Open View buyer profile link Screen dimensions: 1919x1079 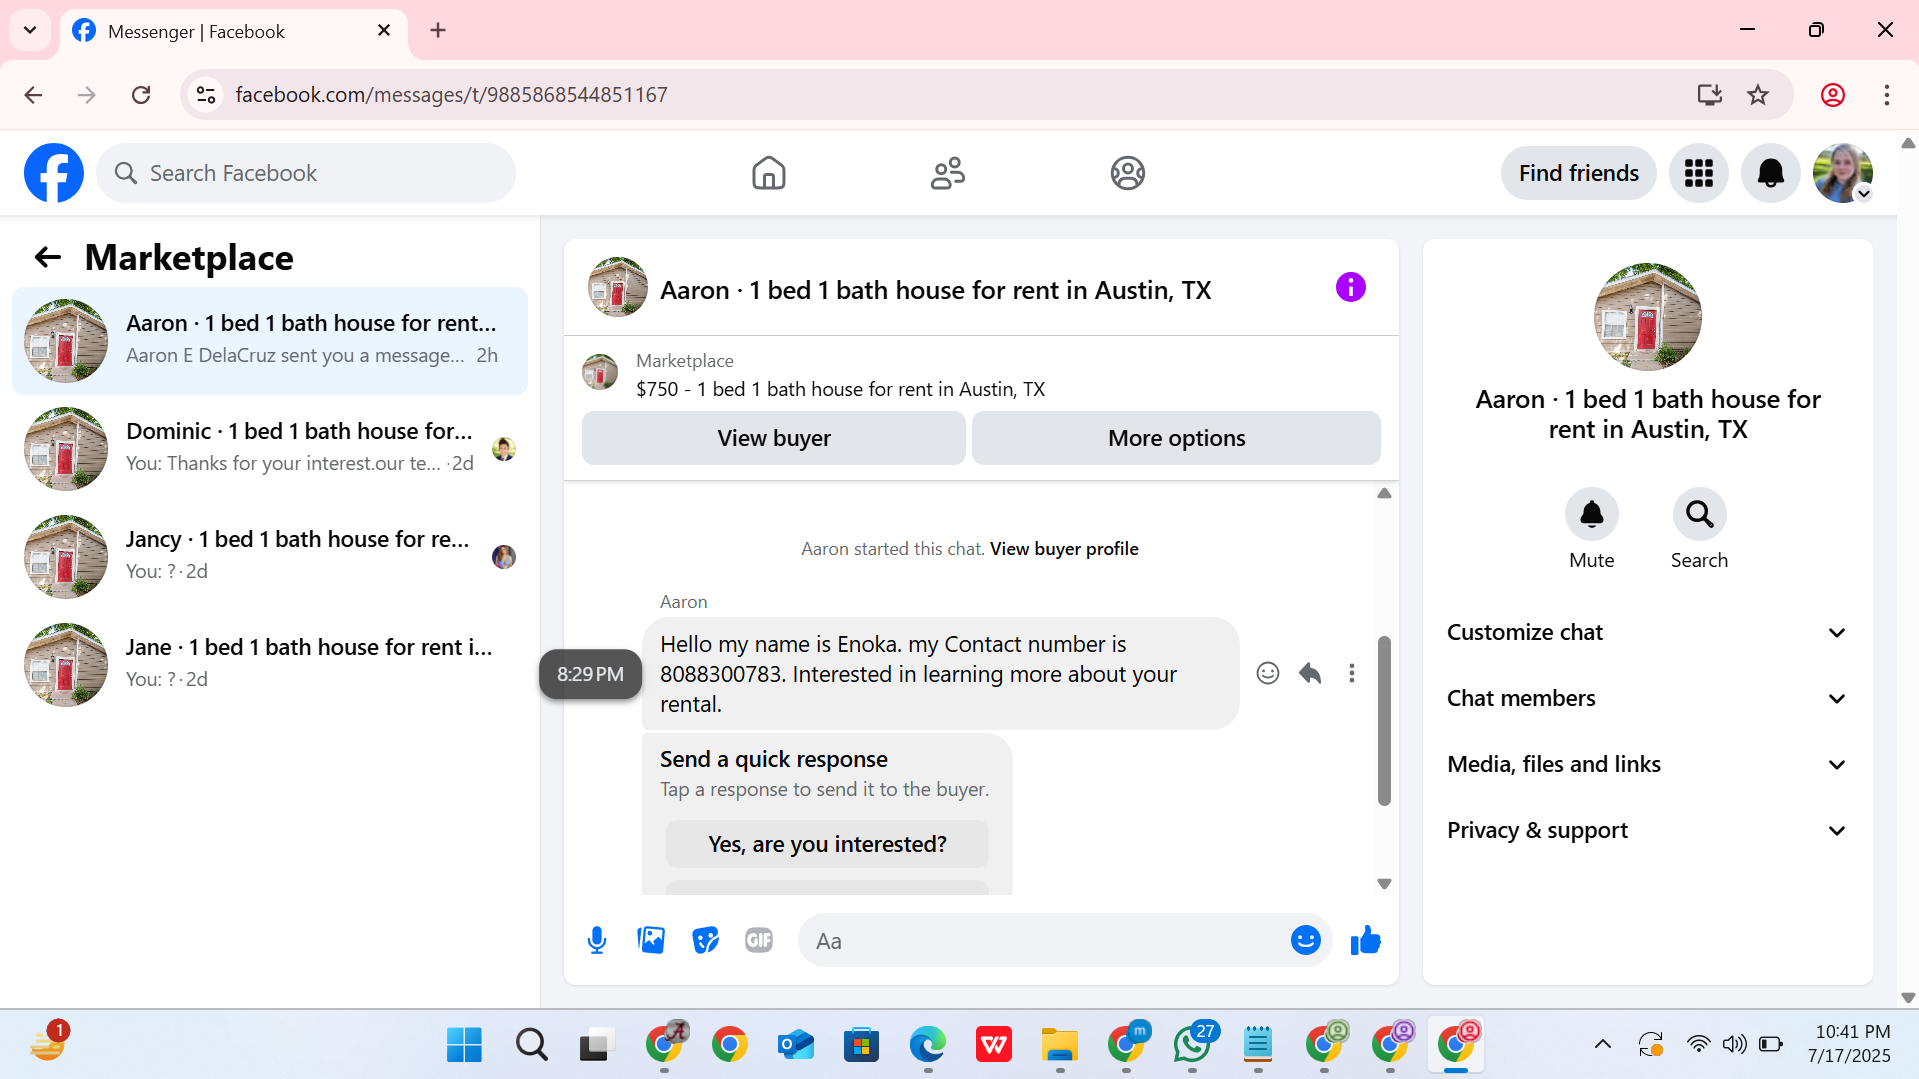point(1064,548)
